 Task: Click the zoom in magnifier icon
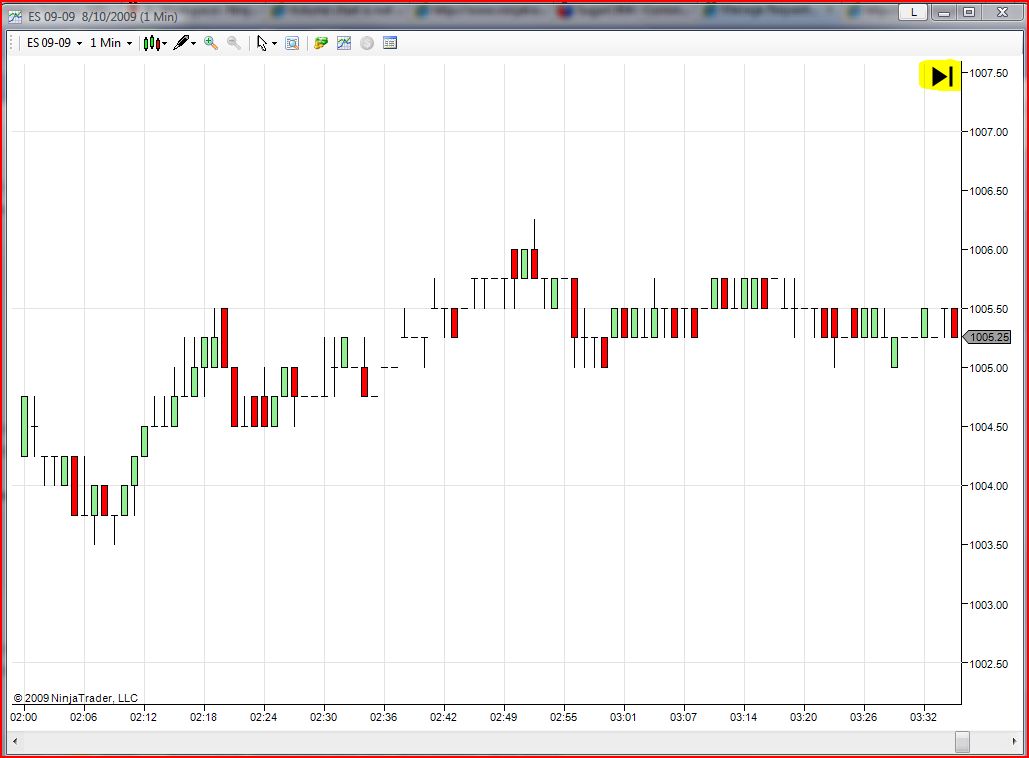pyautogui.click(x=211, y=43)
